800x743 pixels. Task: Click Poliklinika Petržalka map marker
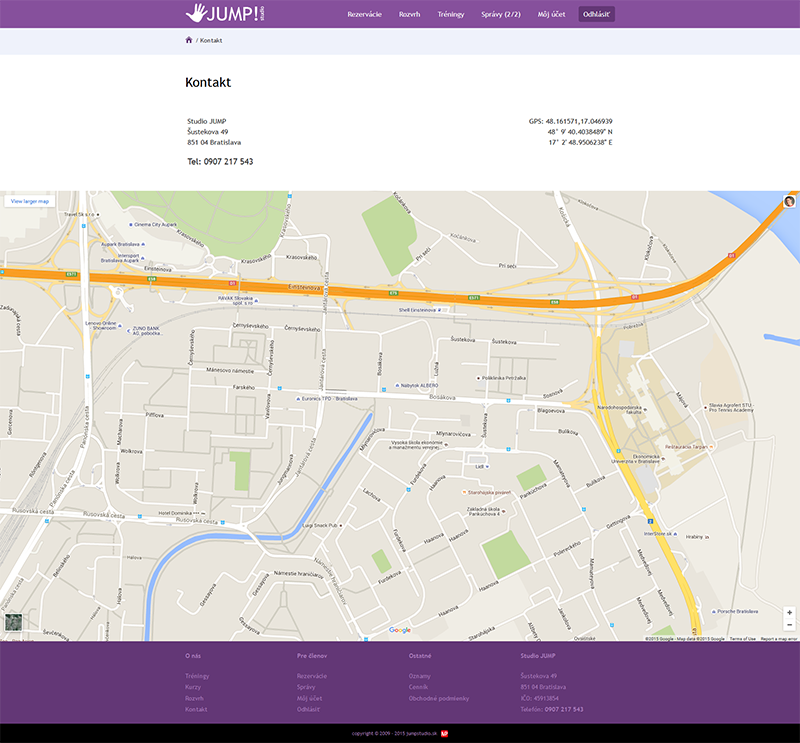pos(501,378)
